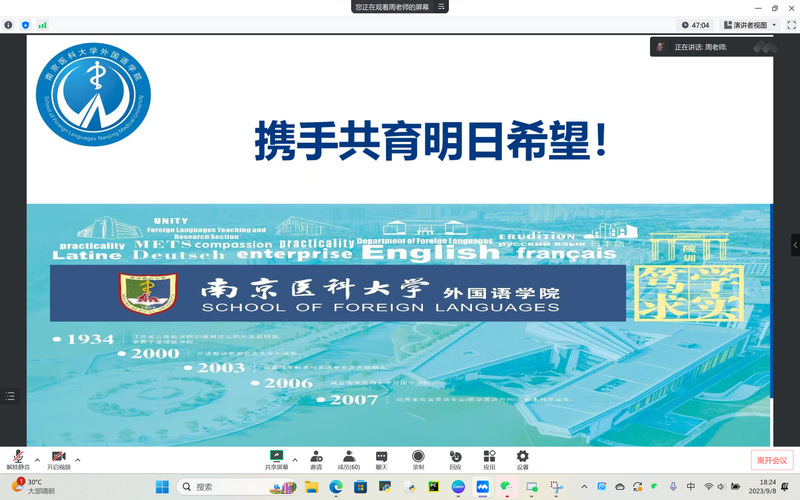Open the 邀请 invite icon
This screenshot has width=800, height=500.
point(316,459)
